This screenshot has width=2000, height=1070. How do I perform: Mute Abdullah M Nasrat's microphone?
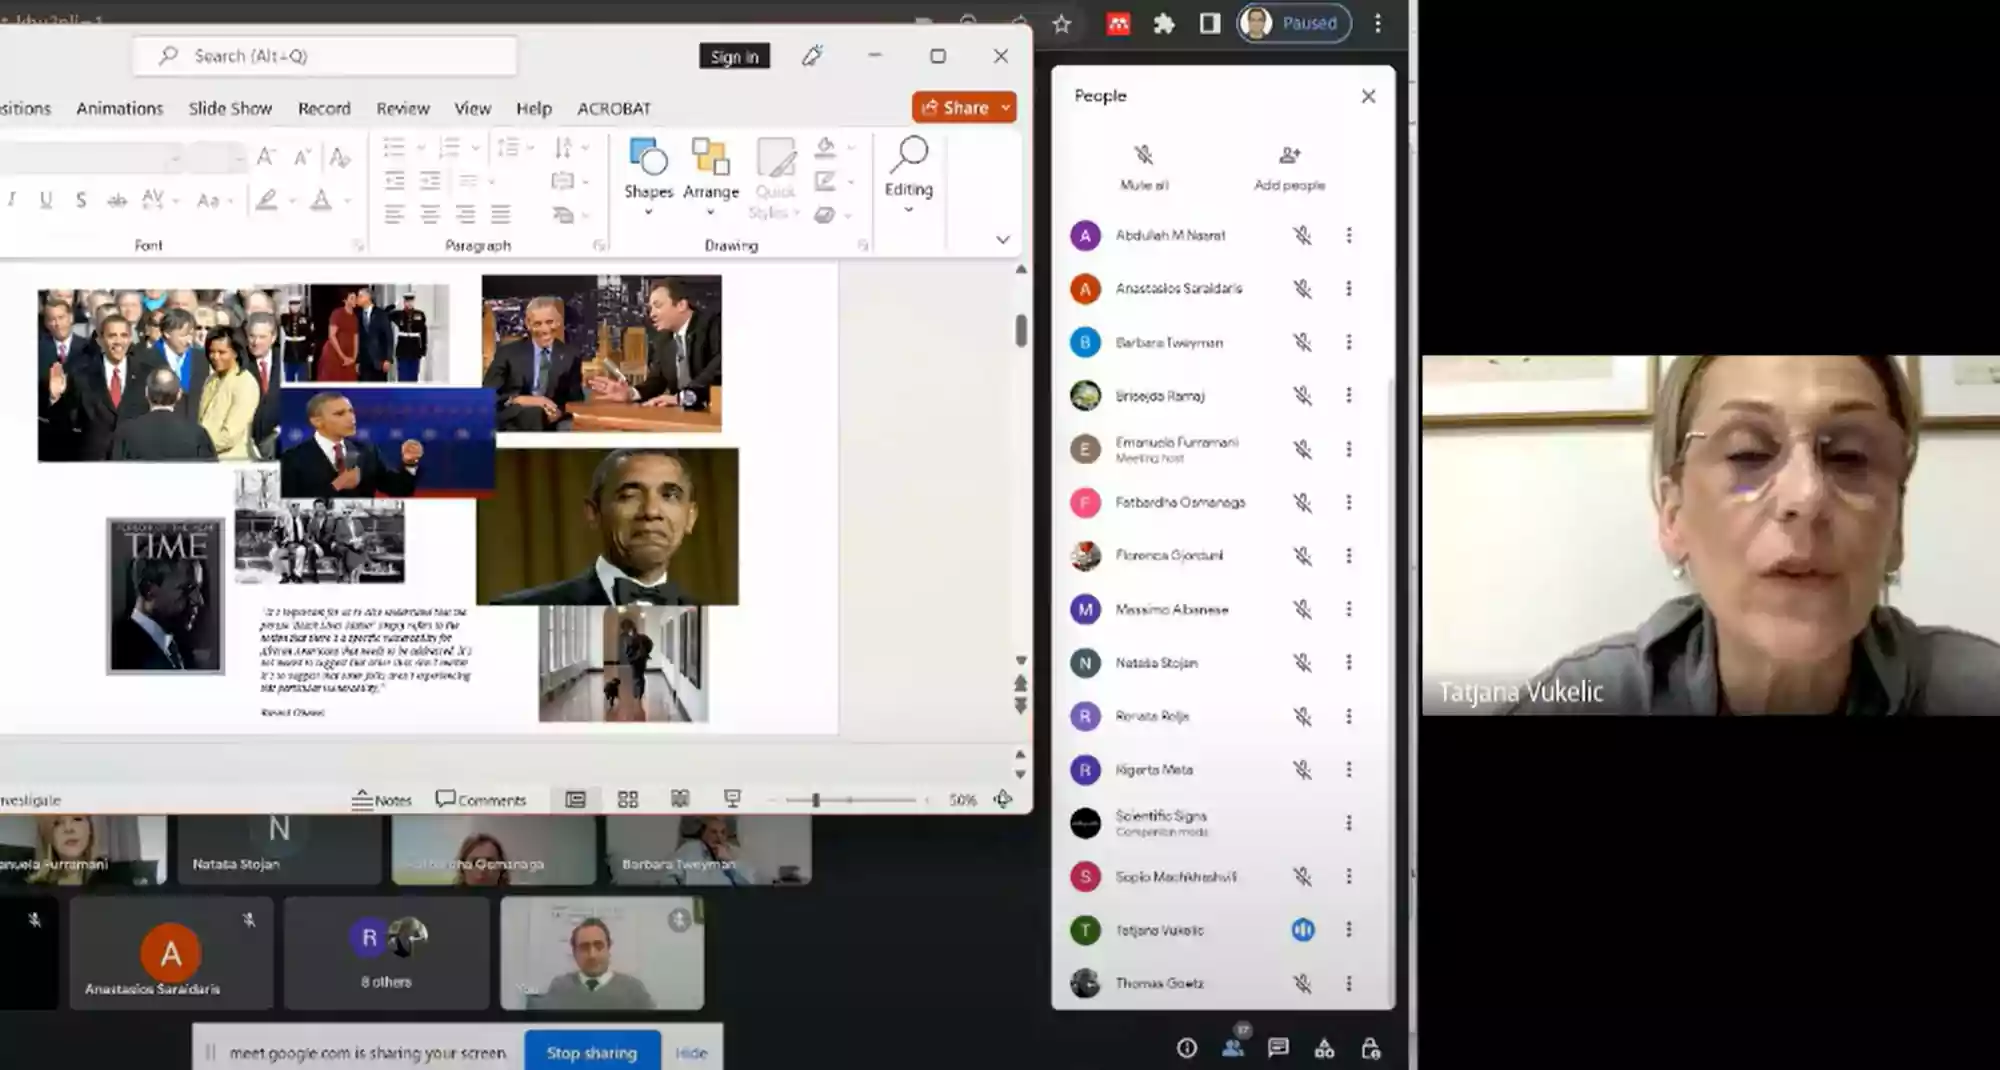(1302, 236)
